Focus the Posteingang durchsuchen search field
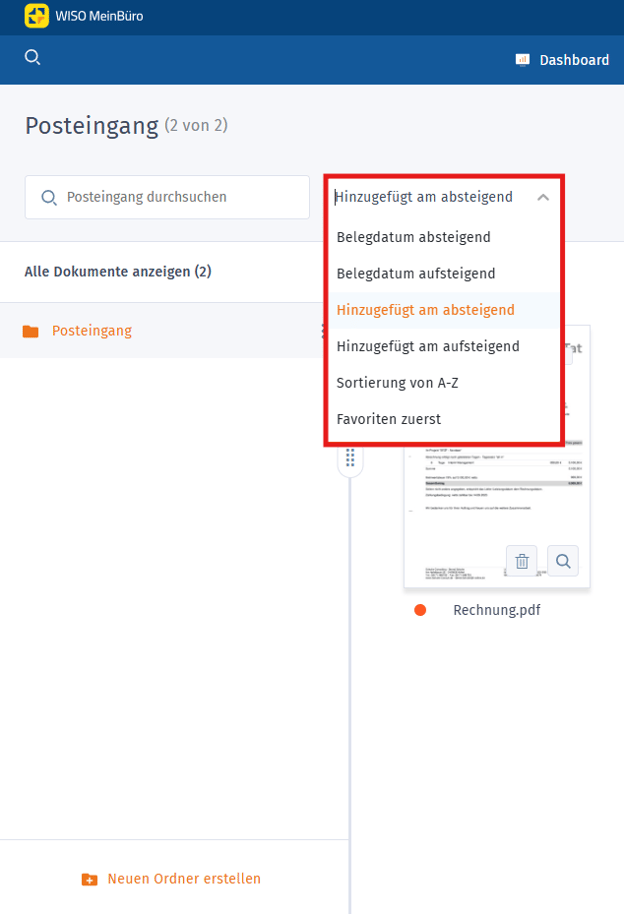Screen dimensions: 624x914 167,197
